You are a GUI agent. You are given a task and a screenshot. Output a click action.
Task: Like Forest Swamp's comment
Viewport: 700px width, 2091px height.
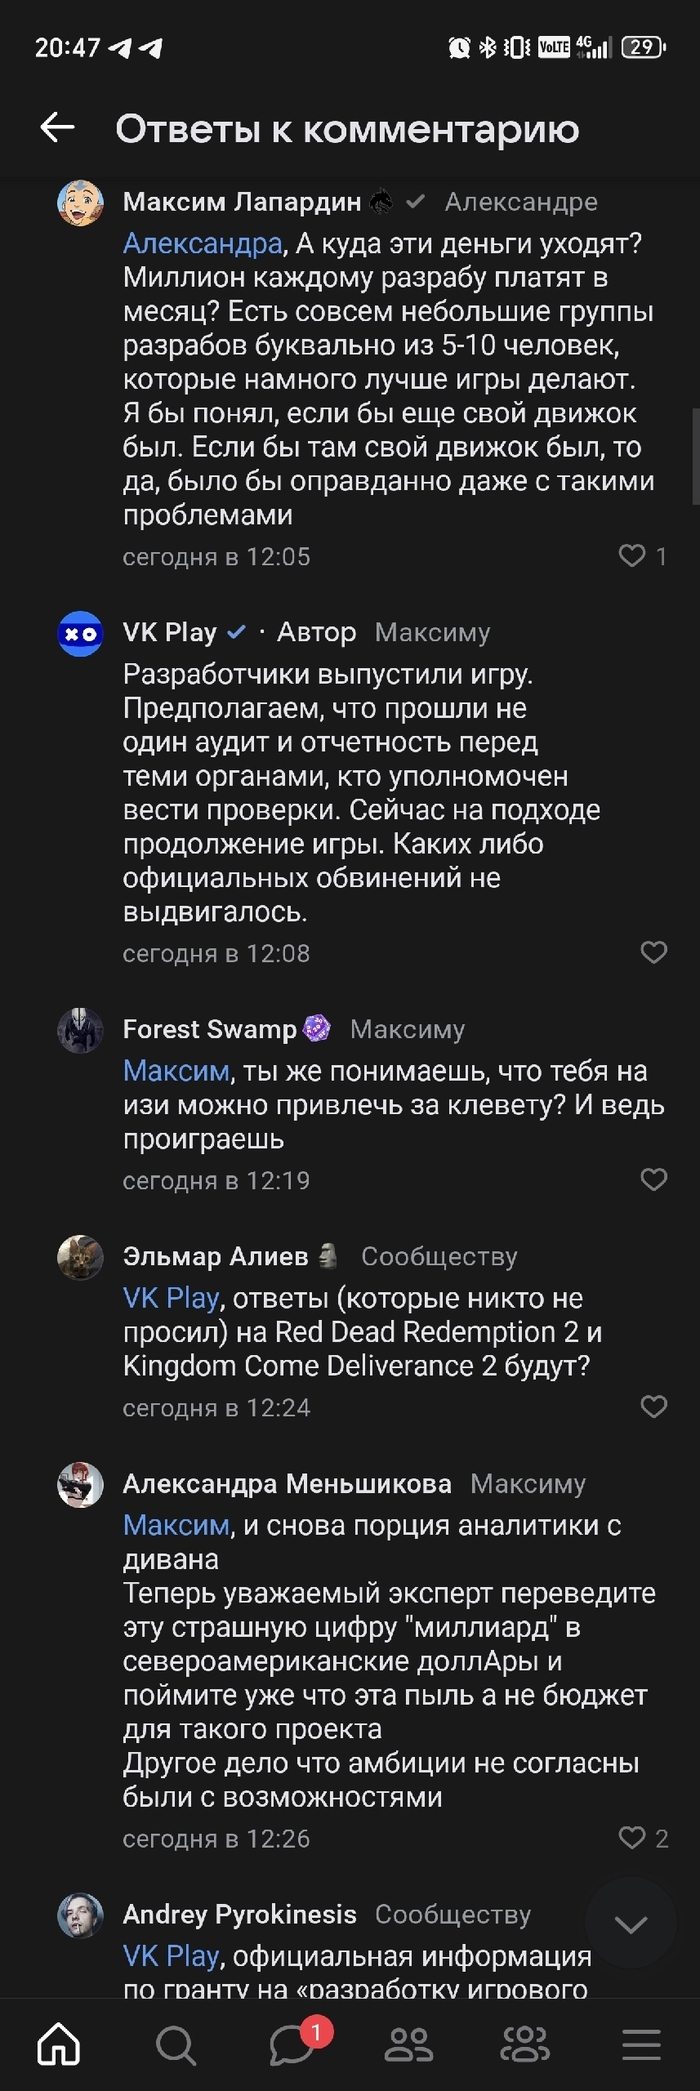(x=654, y=1180)
